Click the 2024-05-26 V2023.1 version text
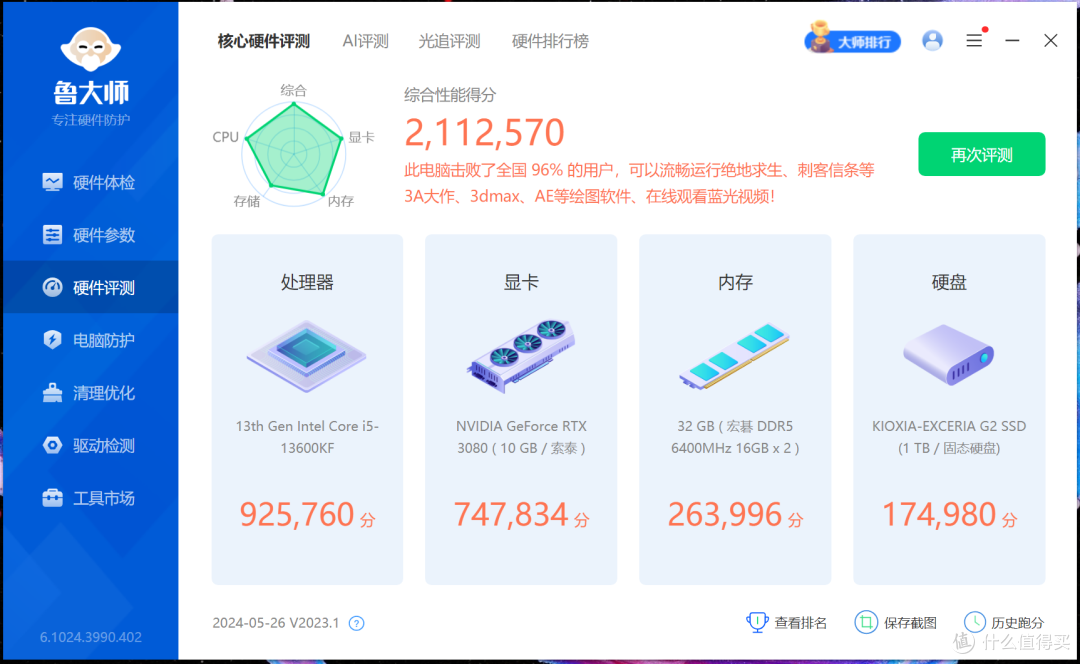Image resolution: width=1080 pixels, height=664 pixels. tap(276, 623)
